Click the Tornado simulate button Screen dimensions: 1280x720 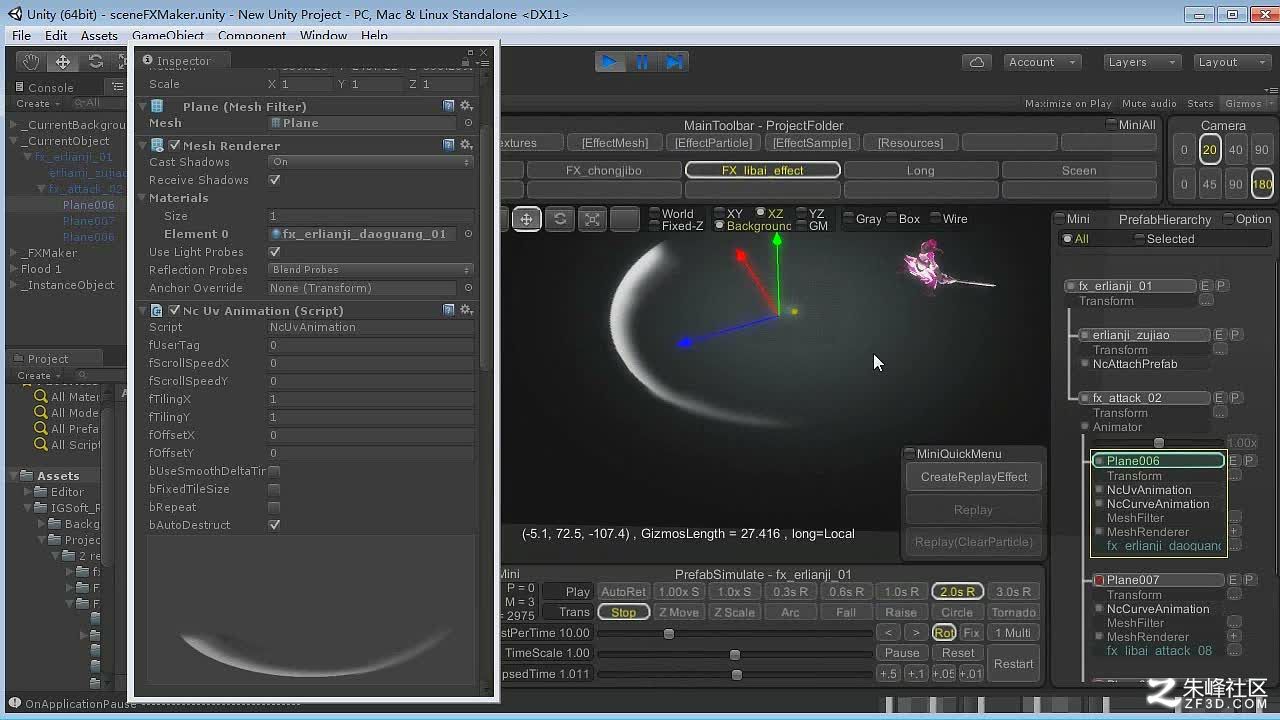click(x=1013, y=612)
